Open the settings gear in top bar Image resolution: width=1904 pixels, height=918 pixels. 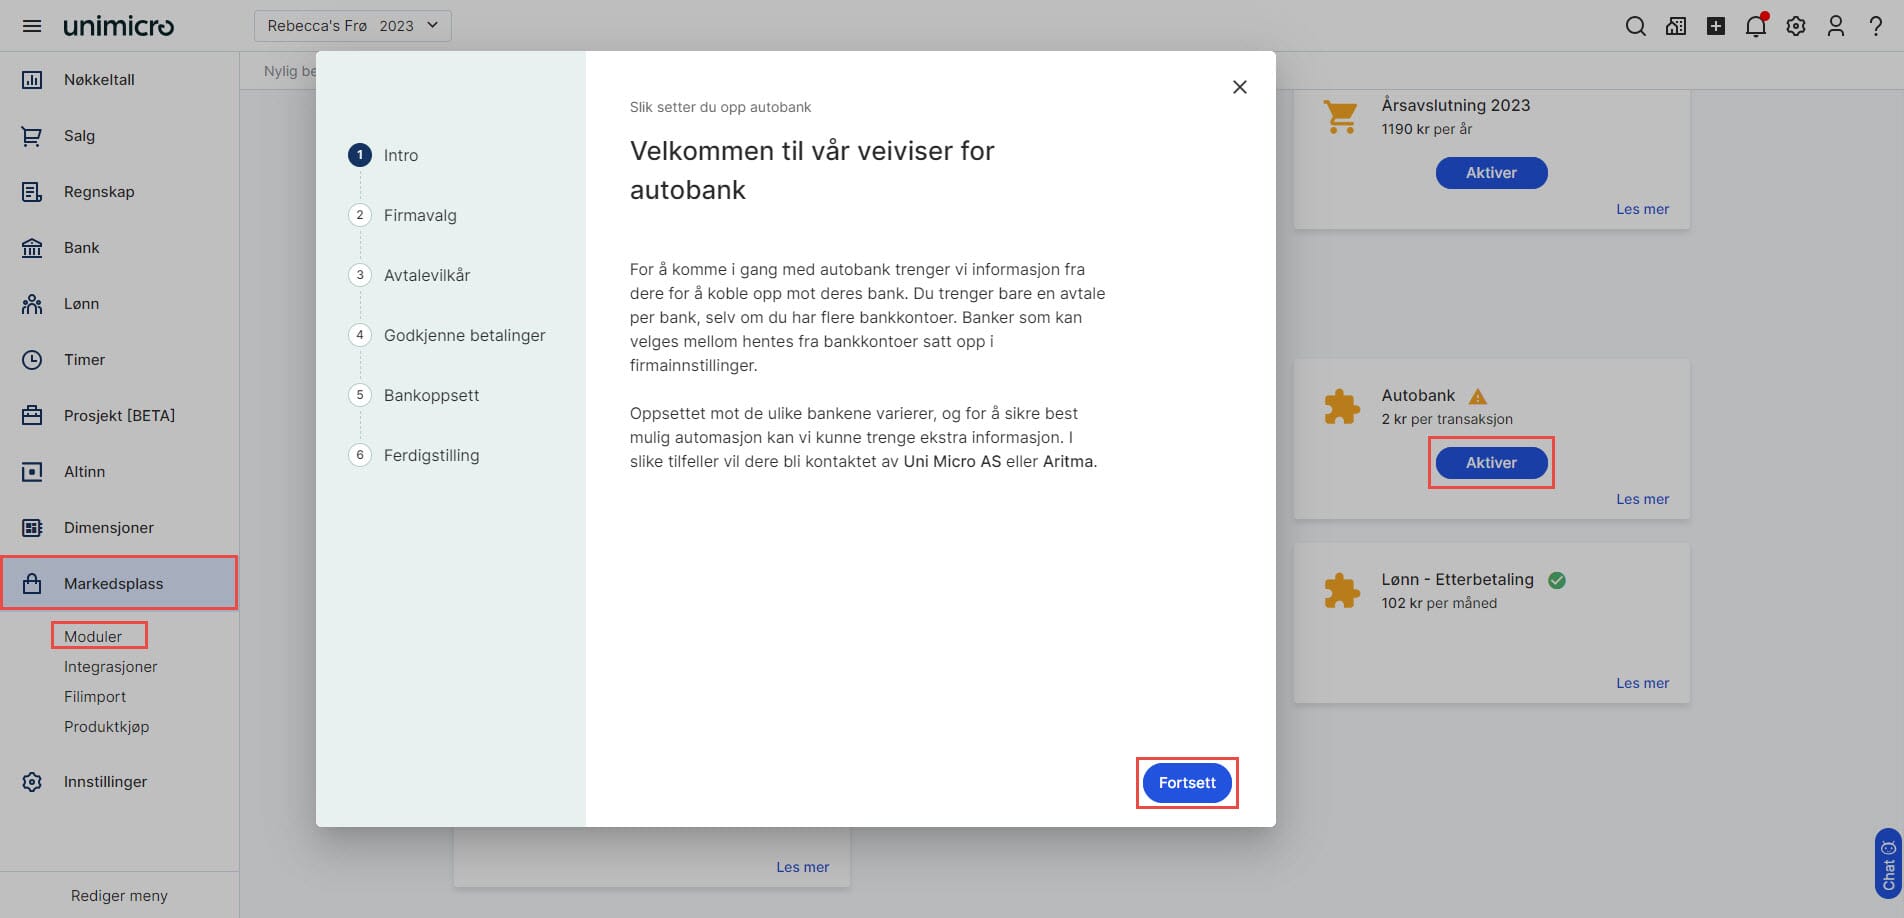[1796, 27]
